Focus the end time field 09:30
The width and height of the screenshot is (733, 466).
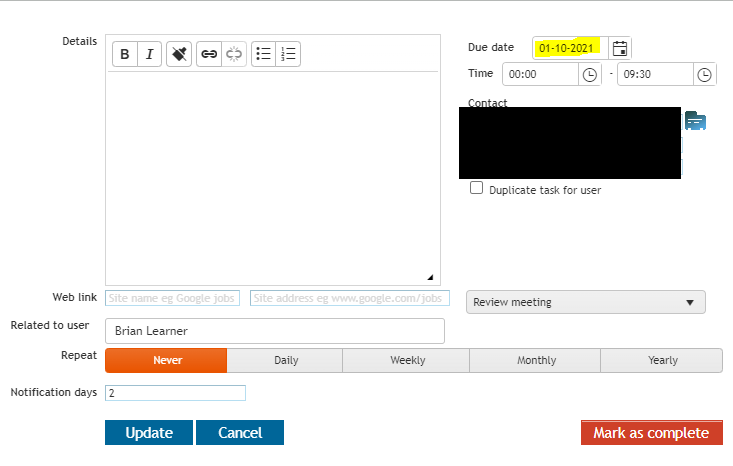click(655, 74)
